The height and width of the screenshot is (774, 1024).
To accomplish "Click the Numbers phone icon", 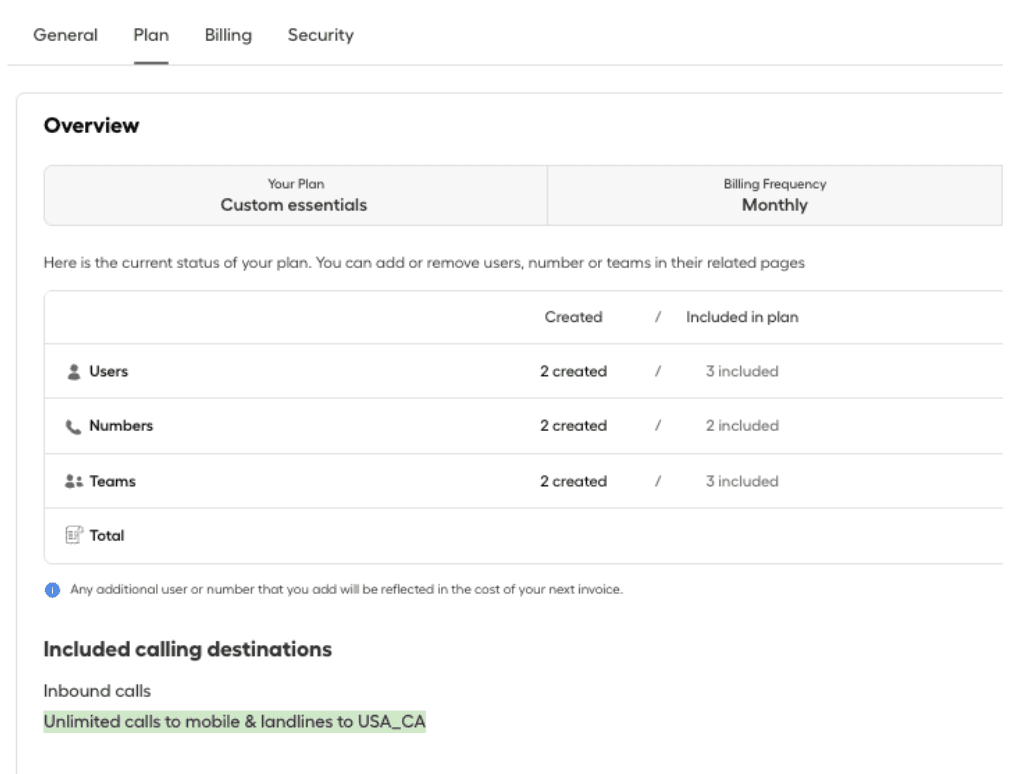I will click(73, 426).
